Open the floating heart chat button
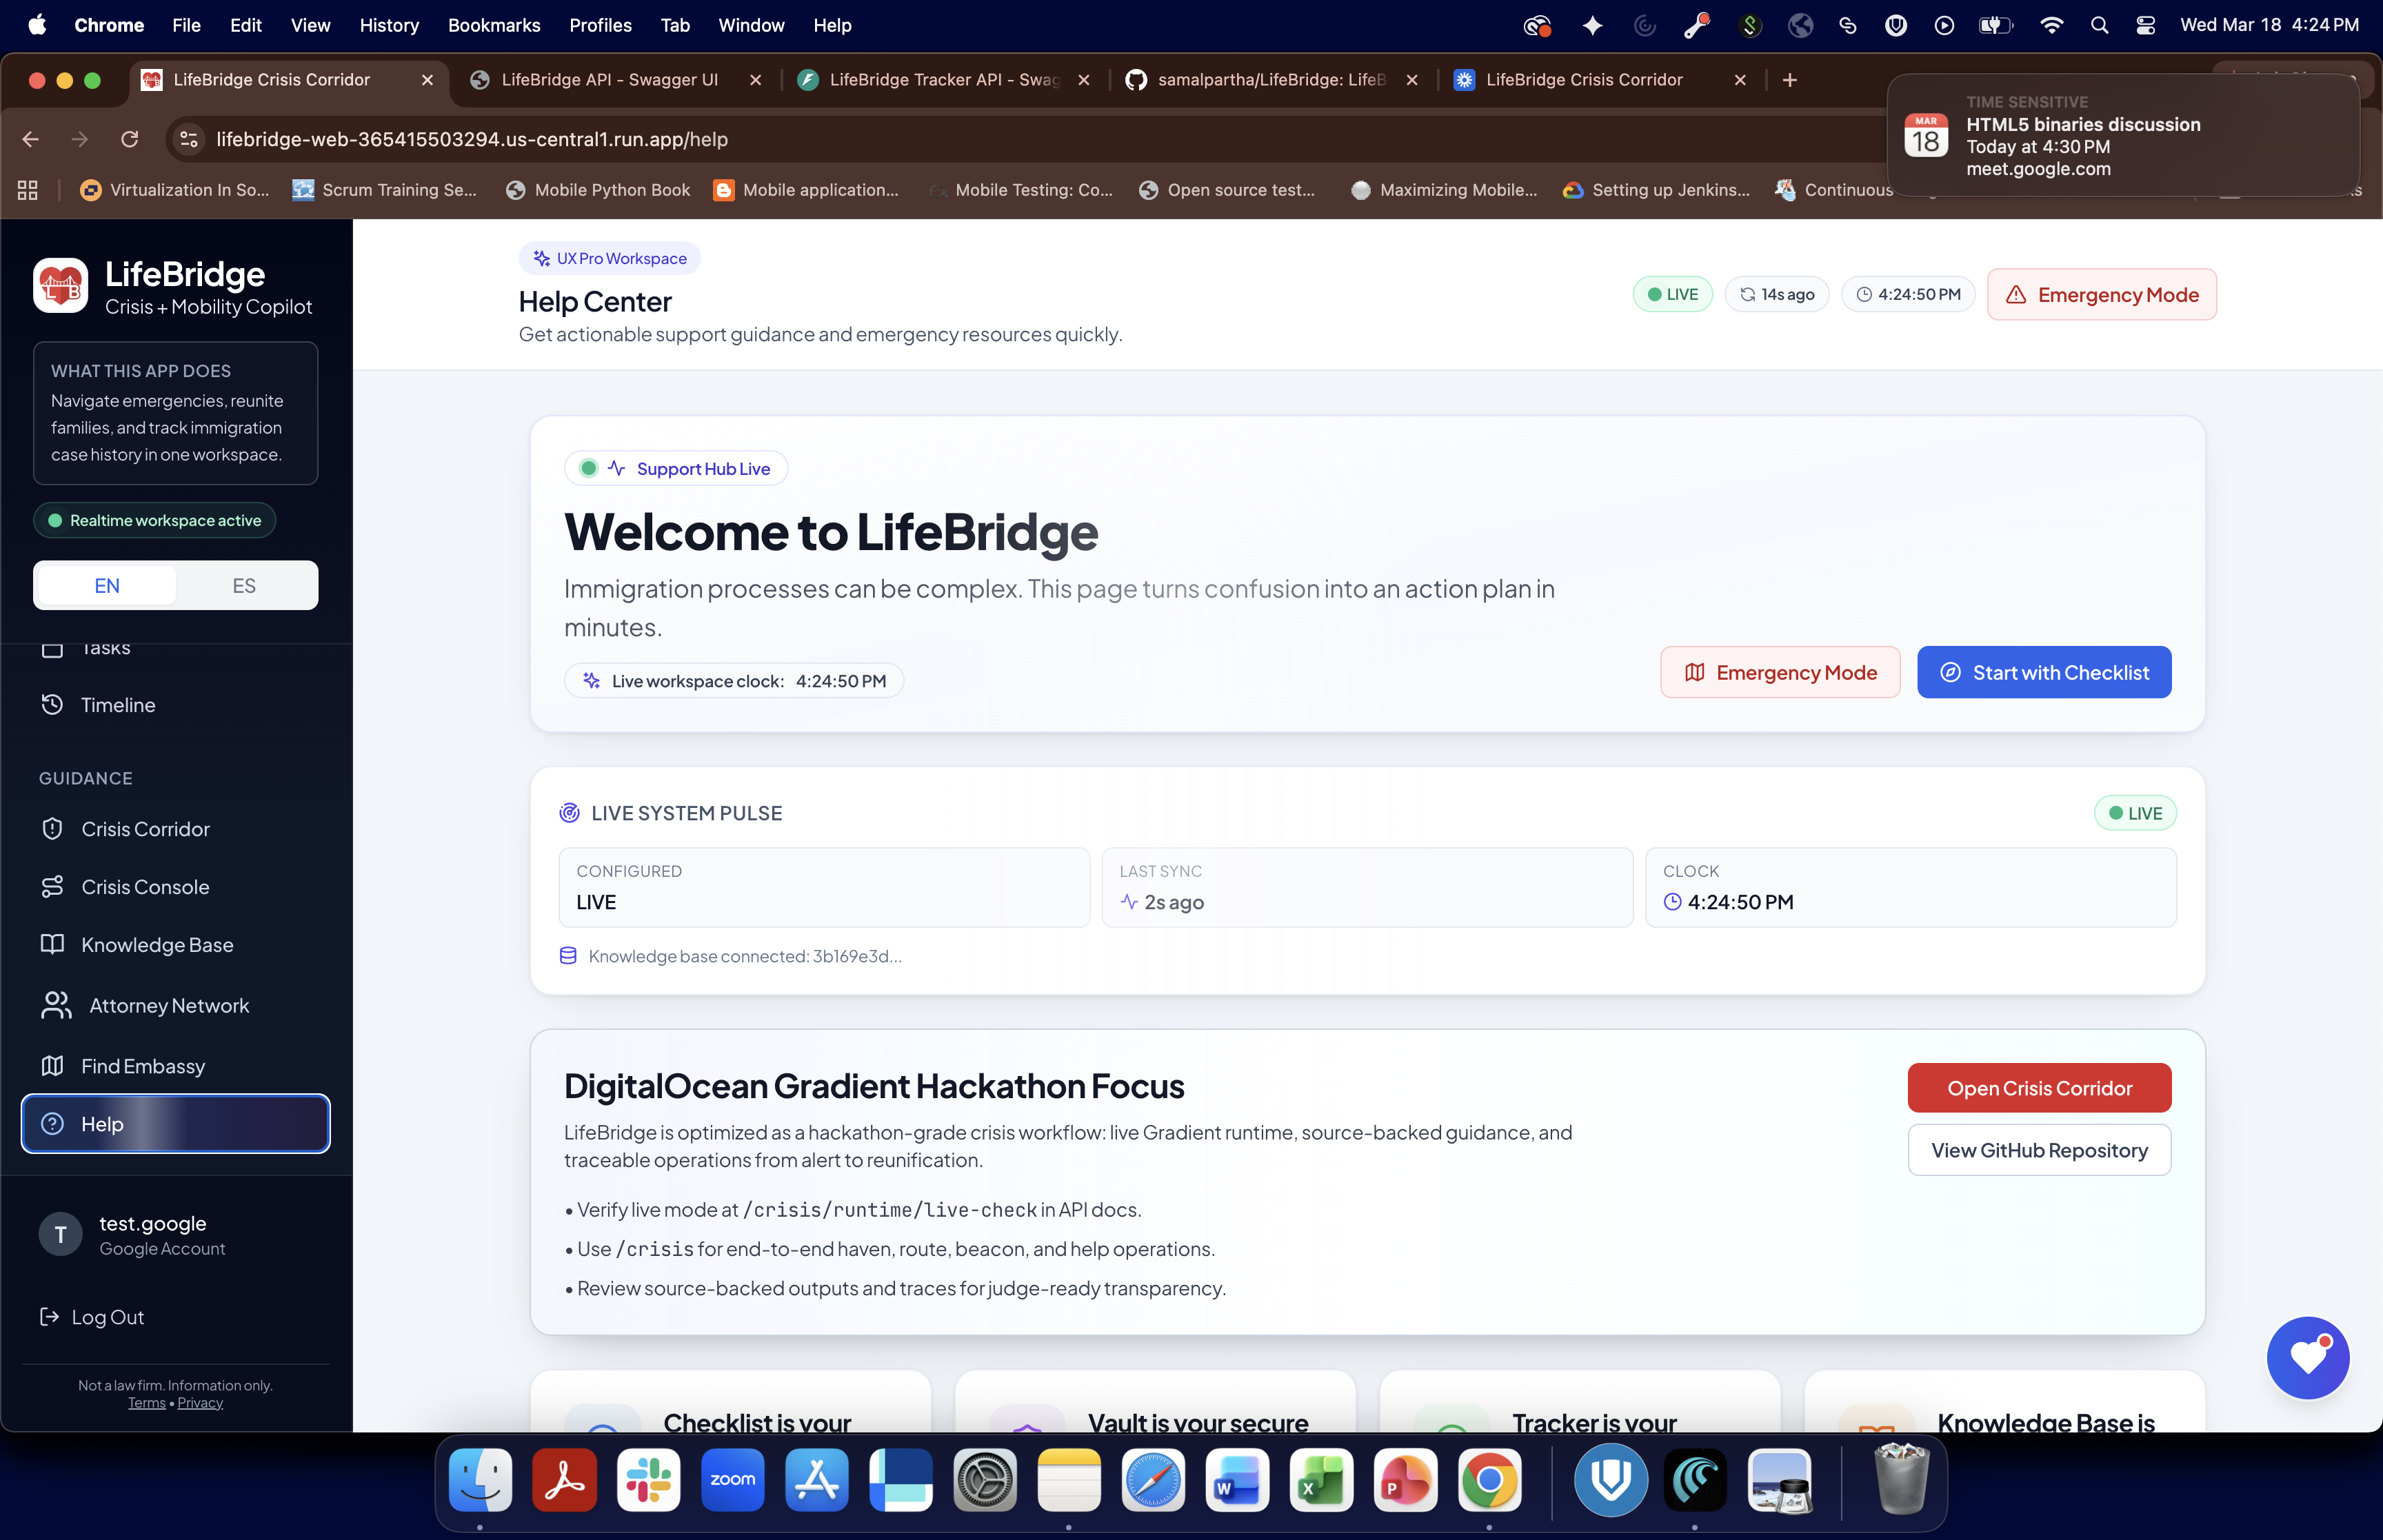This screenshot has height=1540, width=2383. 2307,1357
